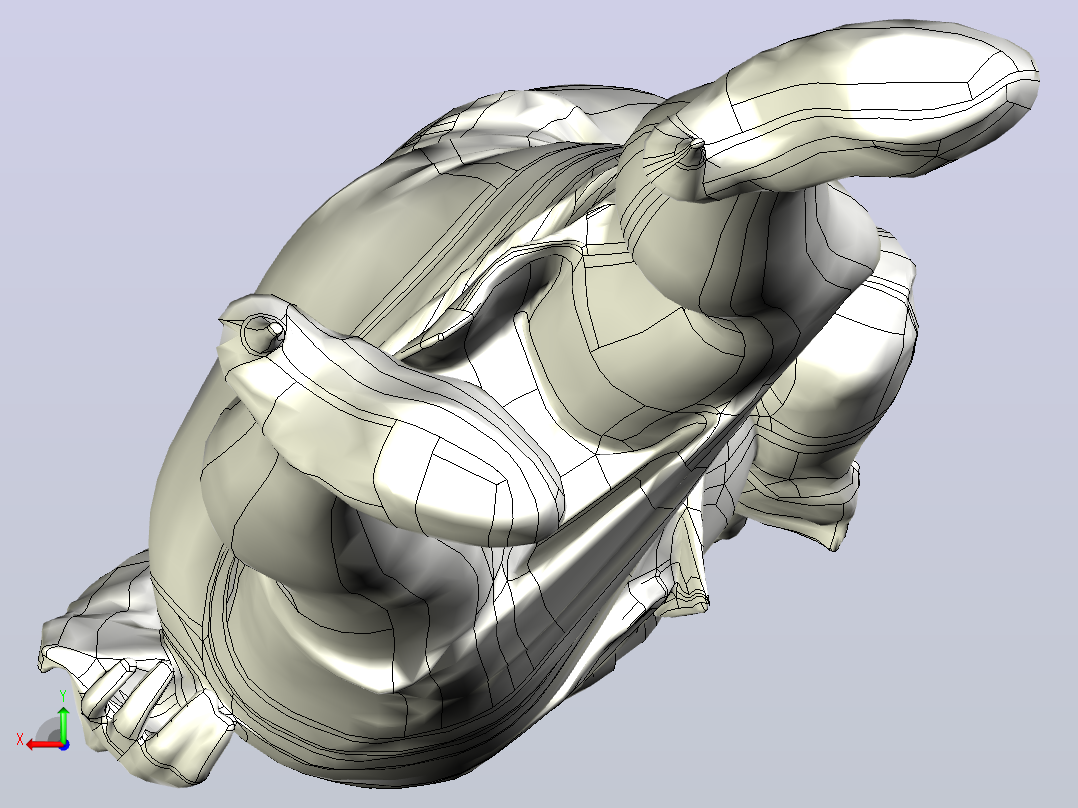Click the green Y axis arrow of the triad

63,723
